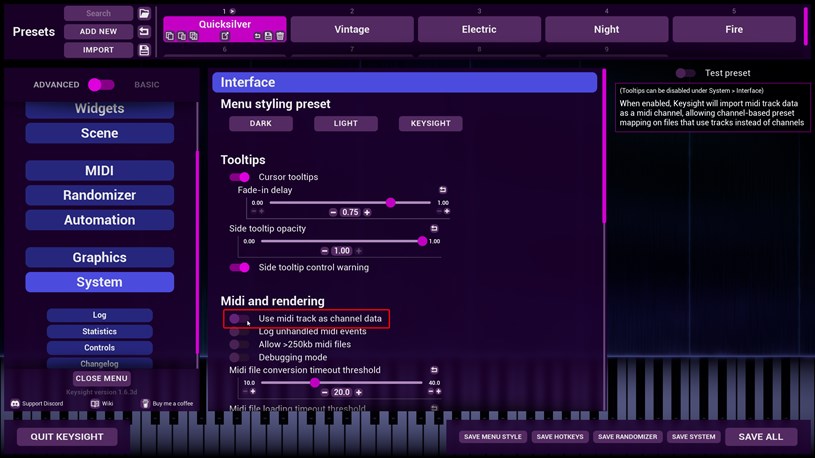This screenshot has width=815, height=458.
Task: Enable Allow >250kb midi files toggle
Action: (x=239, y=345)
